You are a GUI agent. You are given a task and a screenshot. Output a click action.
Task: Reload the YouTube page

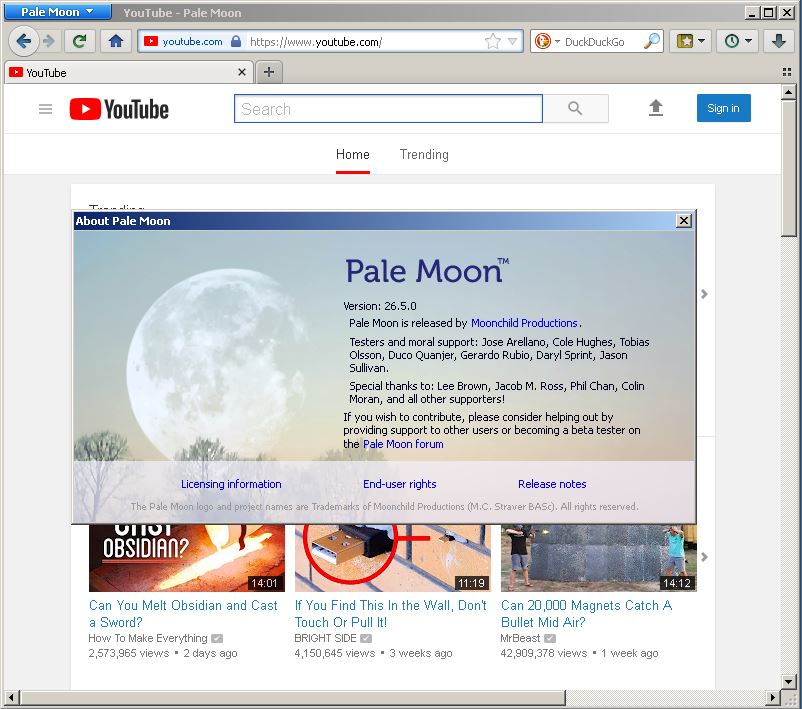point(79,42)
